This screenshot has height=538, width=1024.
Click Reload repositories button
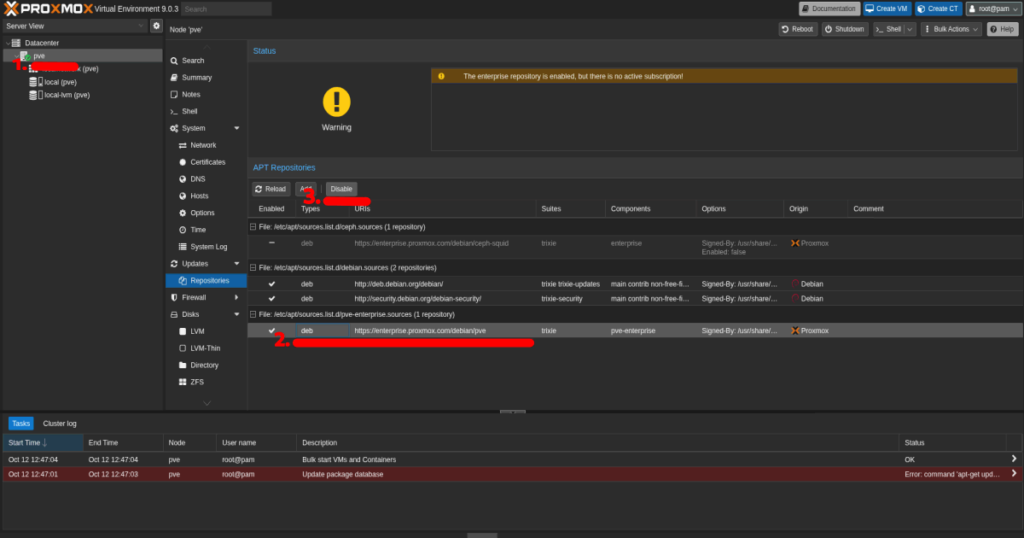click(270, 189)
